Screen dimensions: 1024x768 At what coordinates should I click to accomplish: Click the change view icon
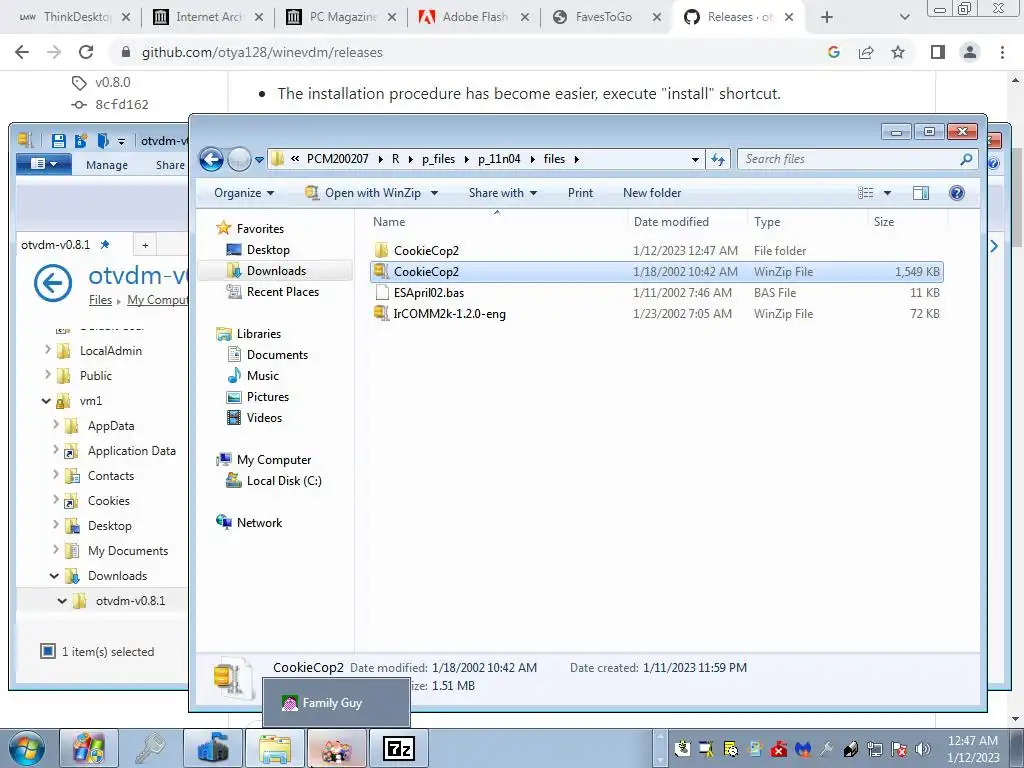(865, 193)
